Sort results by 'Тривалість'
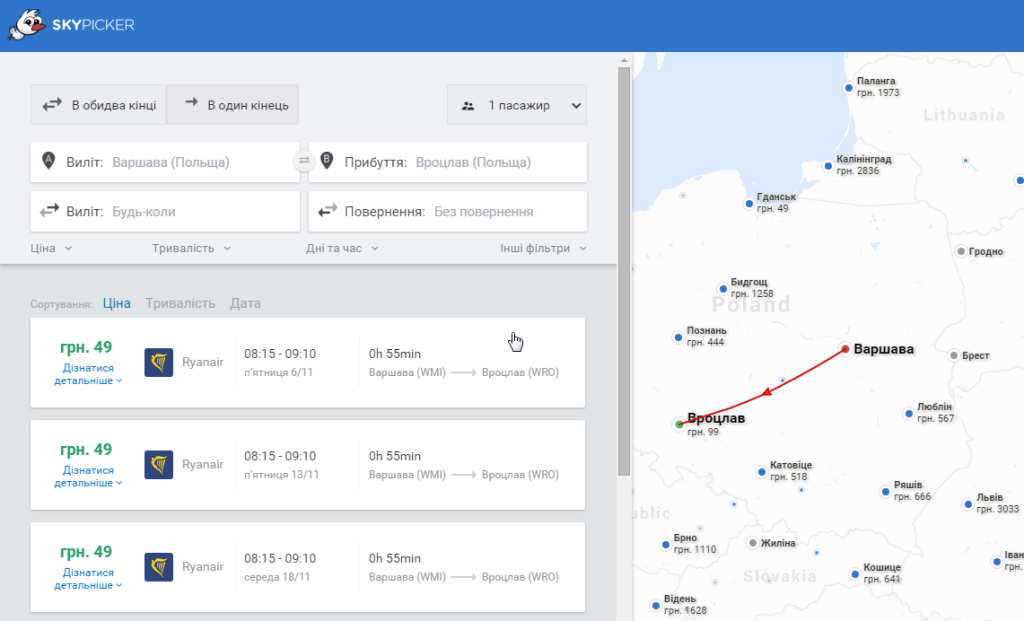 click(x=180, y=304)
